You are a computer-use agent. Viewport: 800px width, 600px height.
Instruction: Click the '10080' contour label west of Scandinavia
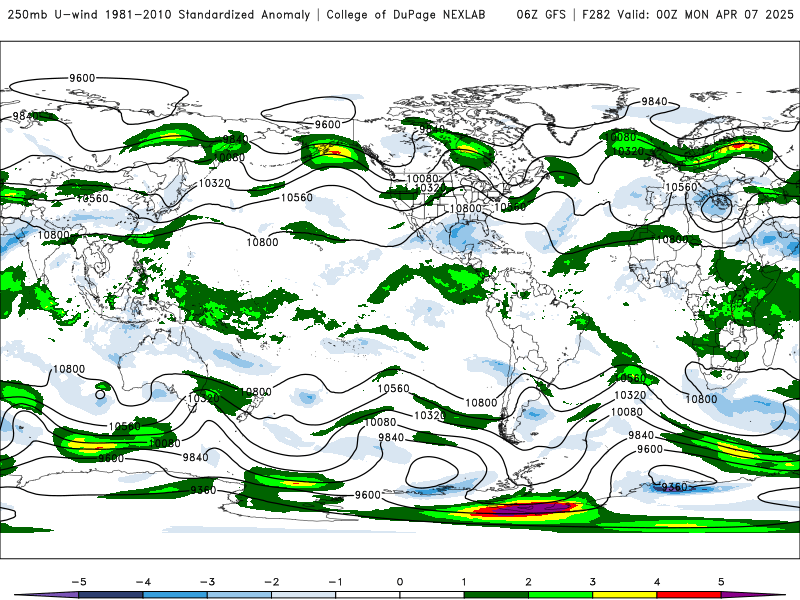[x=620, y=137]
